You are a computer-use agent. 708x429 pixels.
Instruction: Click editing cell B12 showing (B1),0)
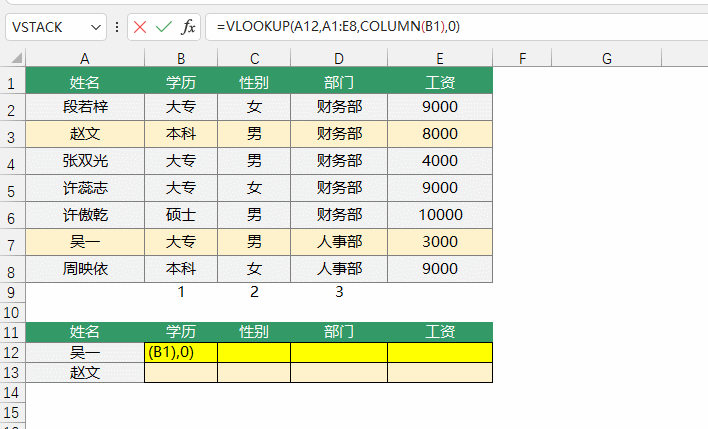[181, 352]
